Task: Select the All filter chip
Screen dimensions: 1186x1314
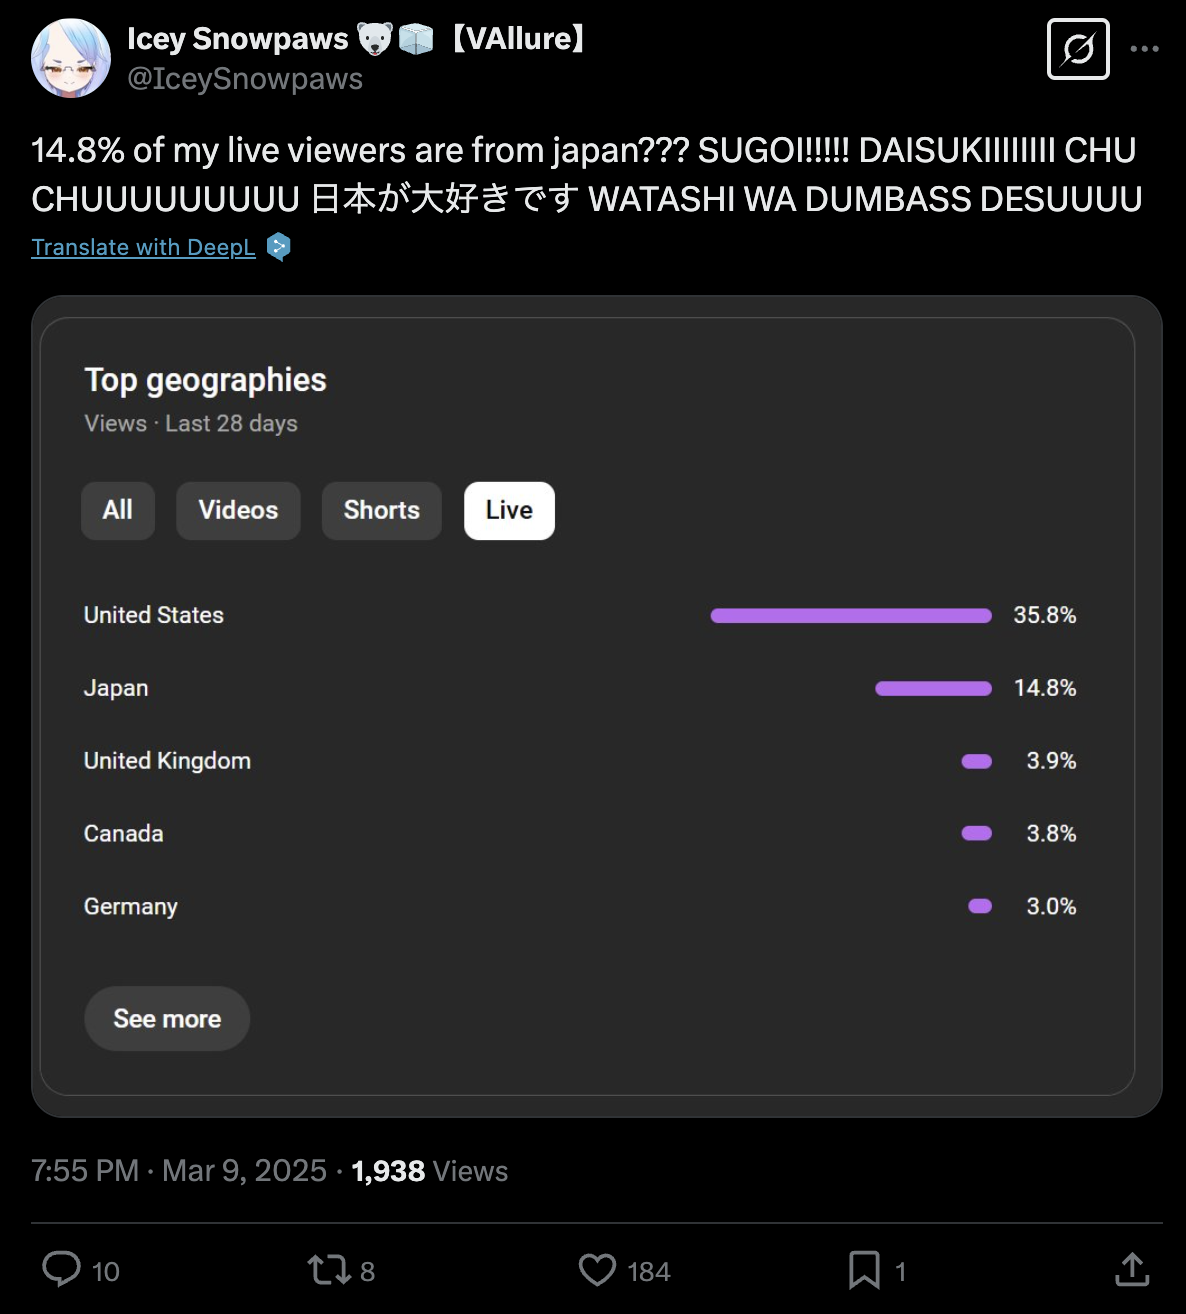Action: click(x=118, y=511)
